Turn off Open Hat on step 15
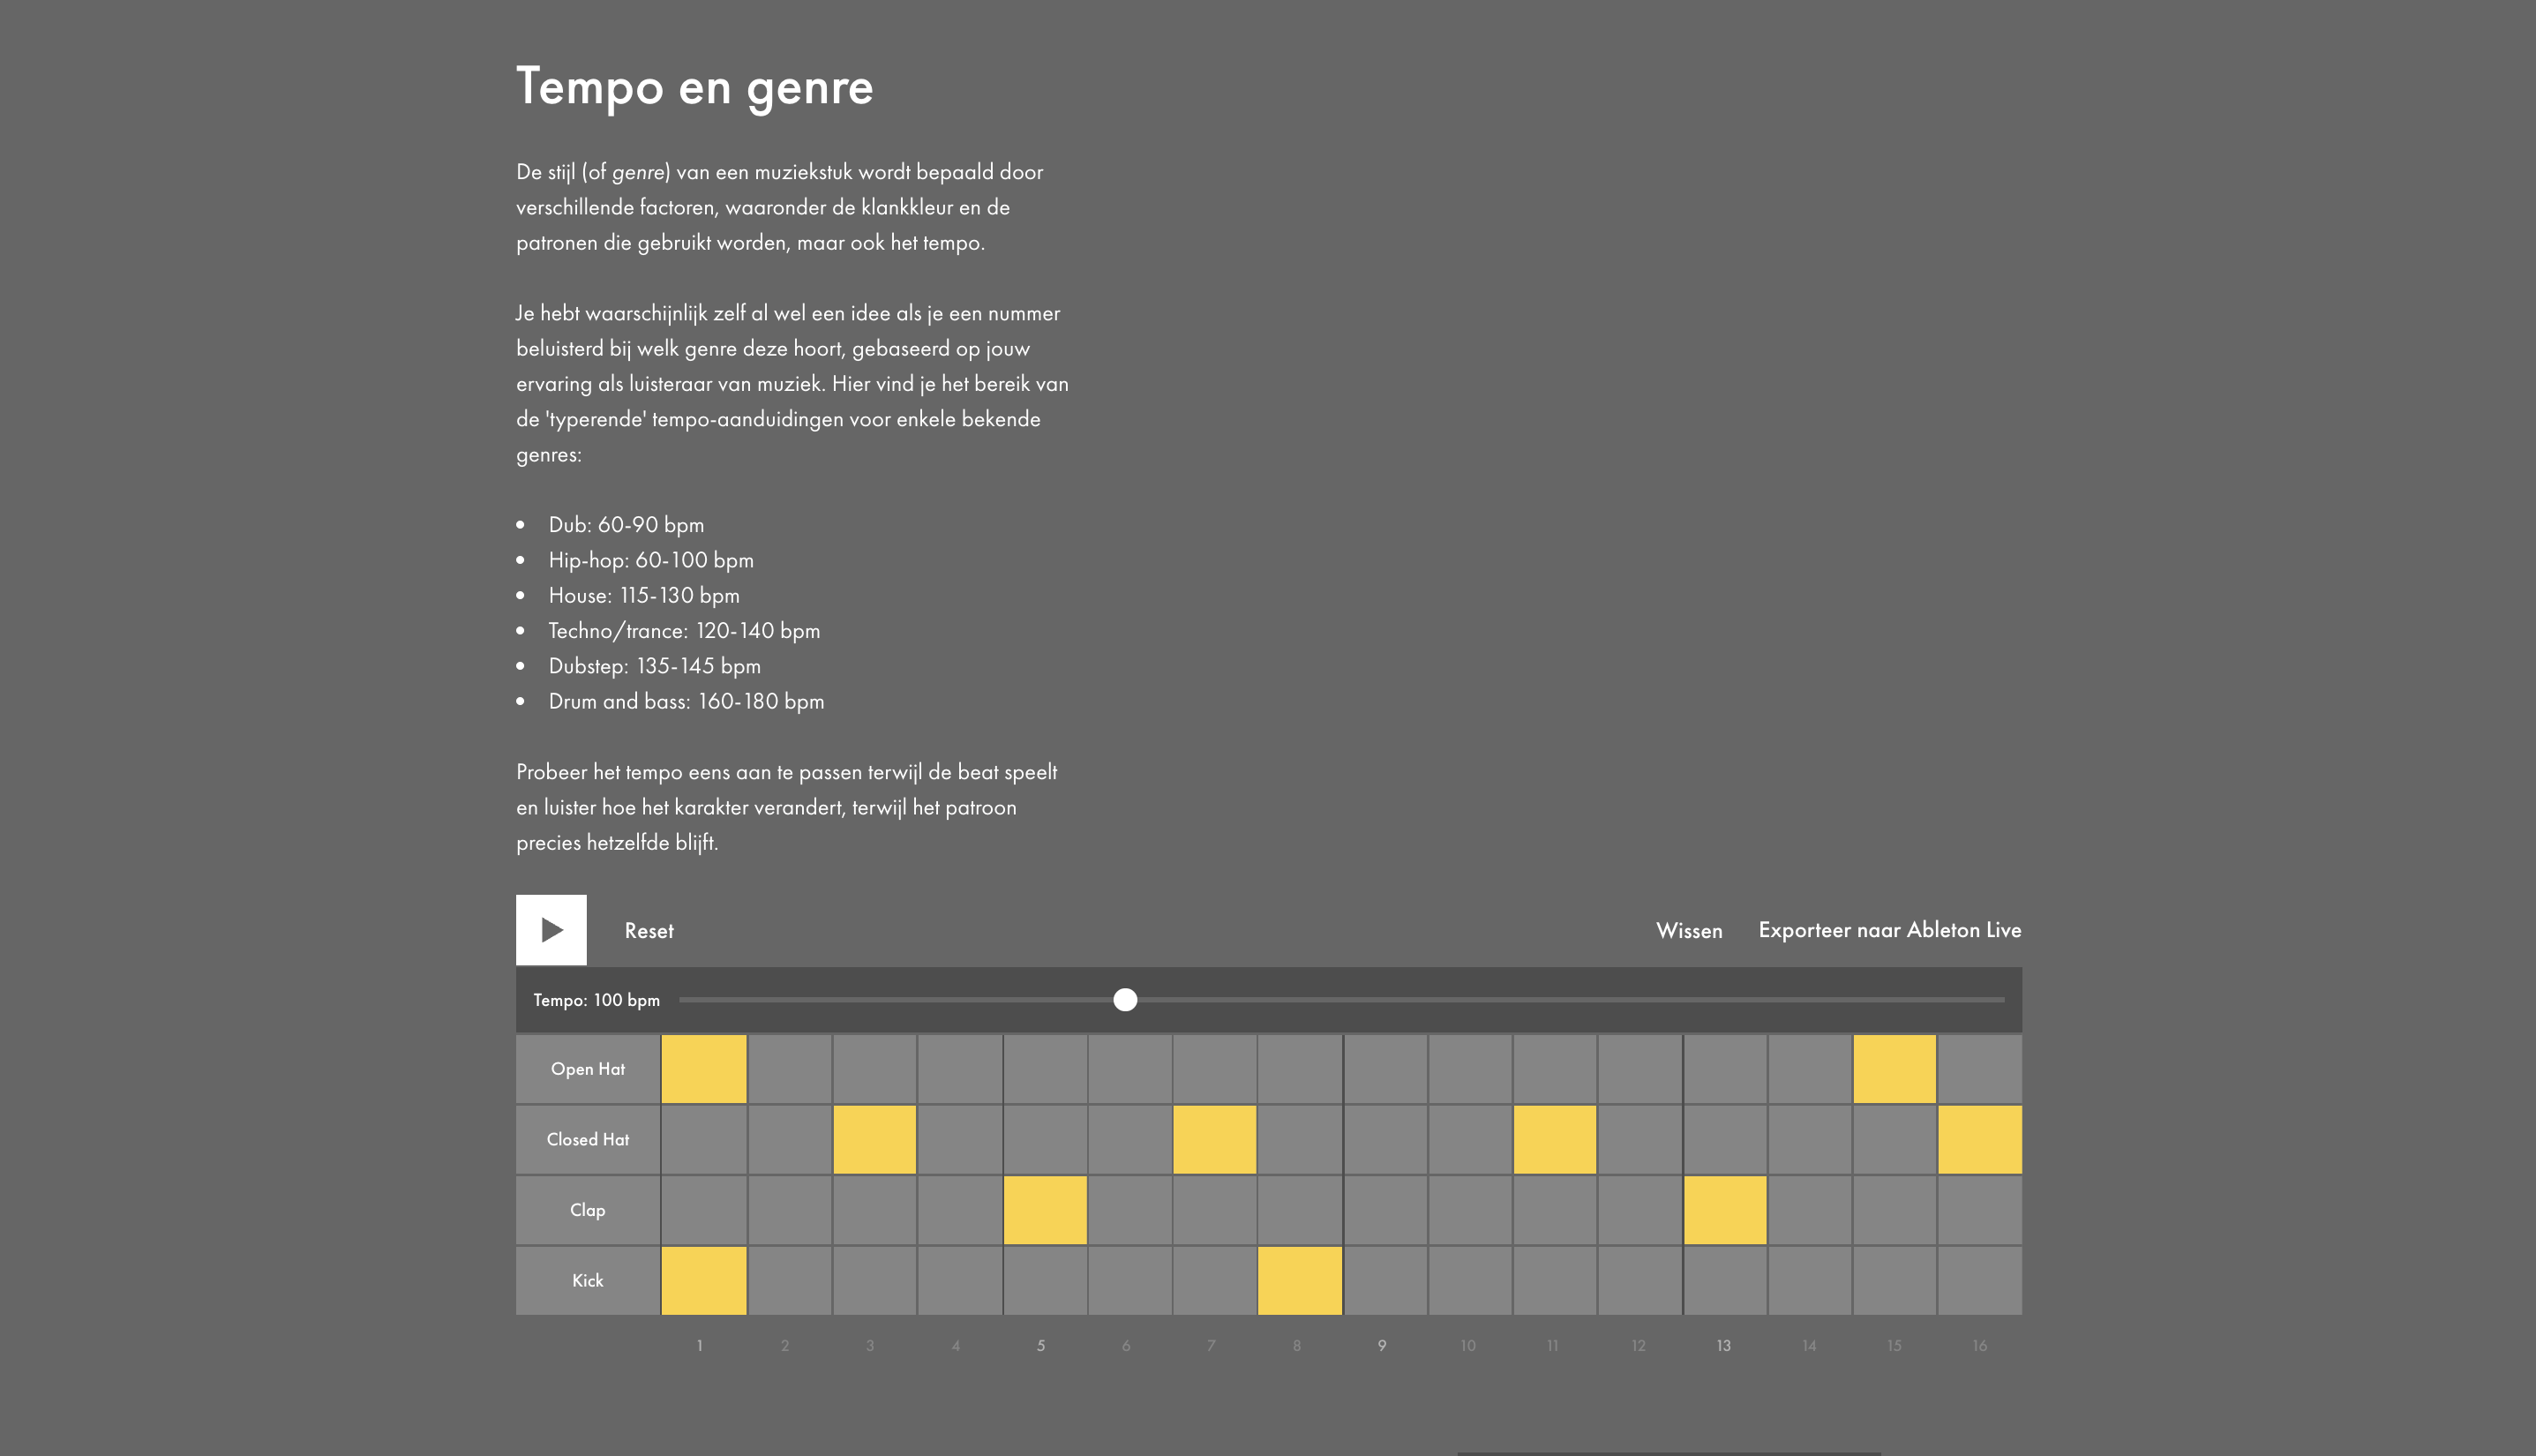This screenshot has width=2536, height=1456. point(1894,1069)
